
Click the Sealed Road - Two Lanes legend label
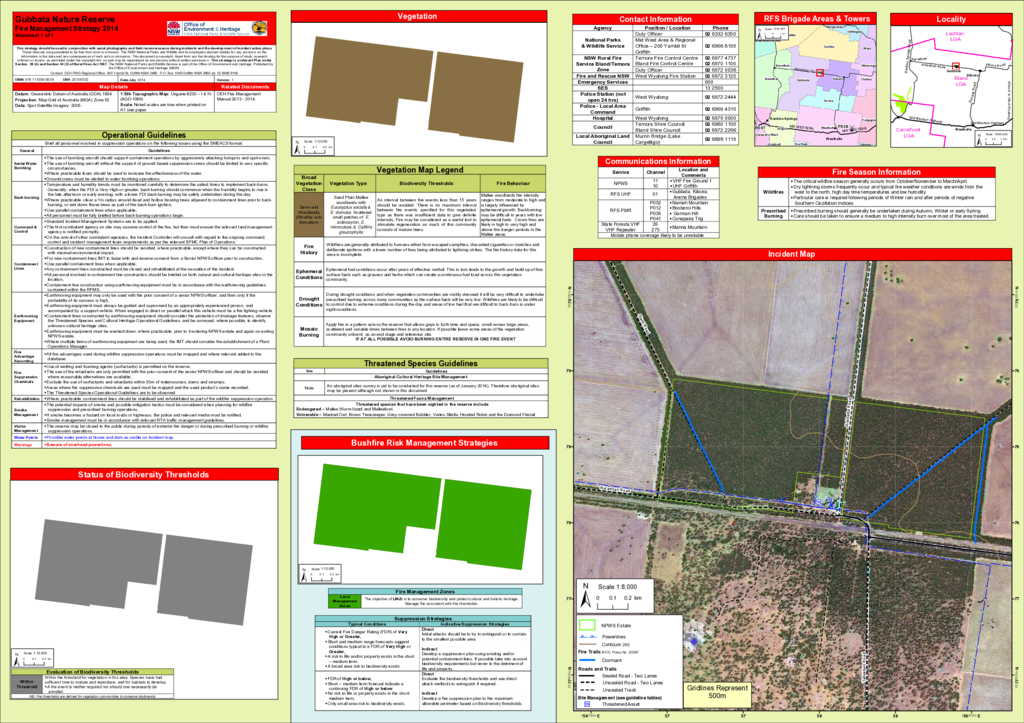630,676
